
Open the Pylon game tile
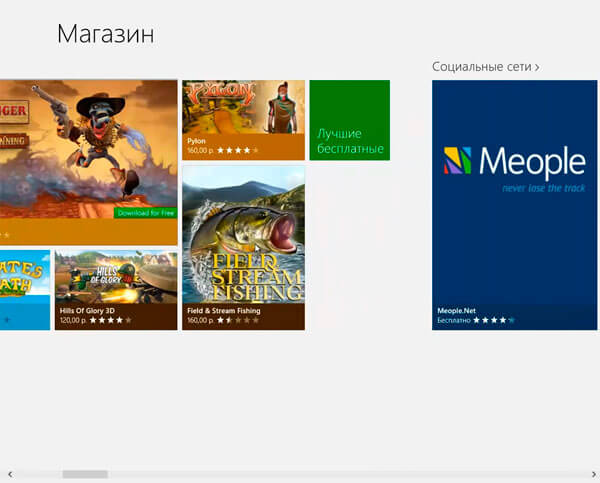tap(243, 120)
